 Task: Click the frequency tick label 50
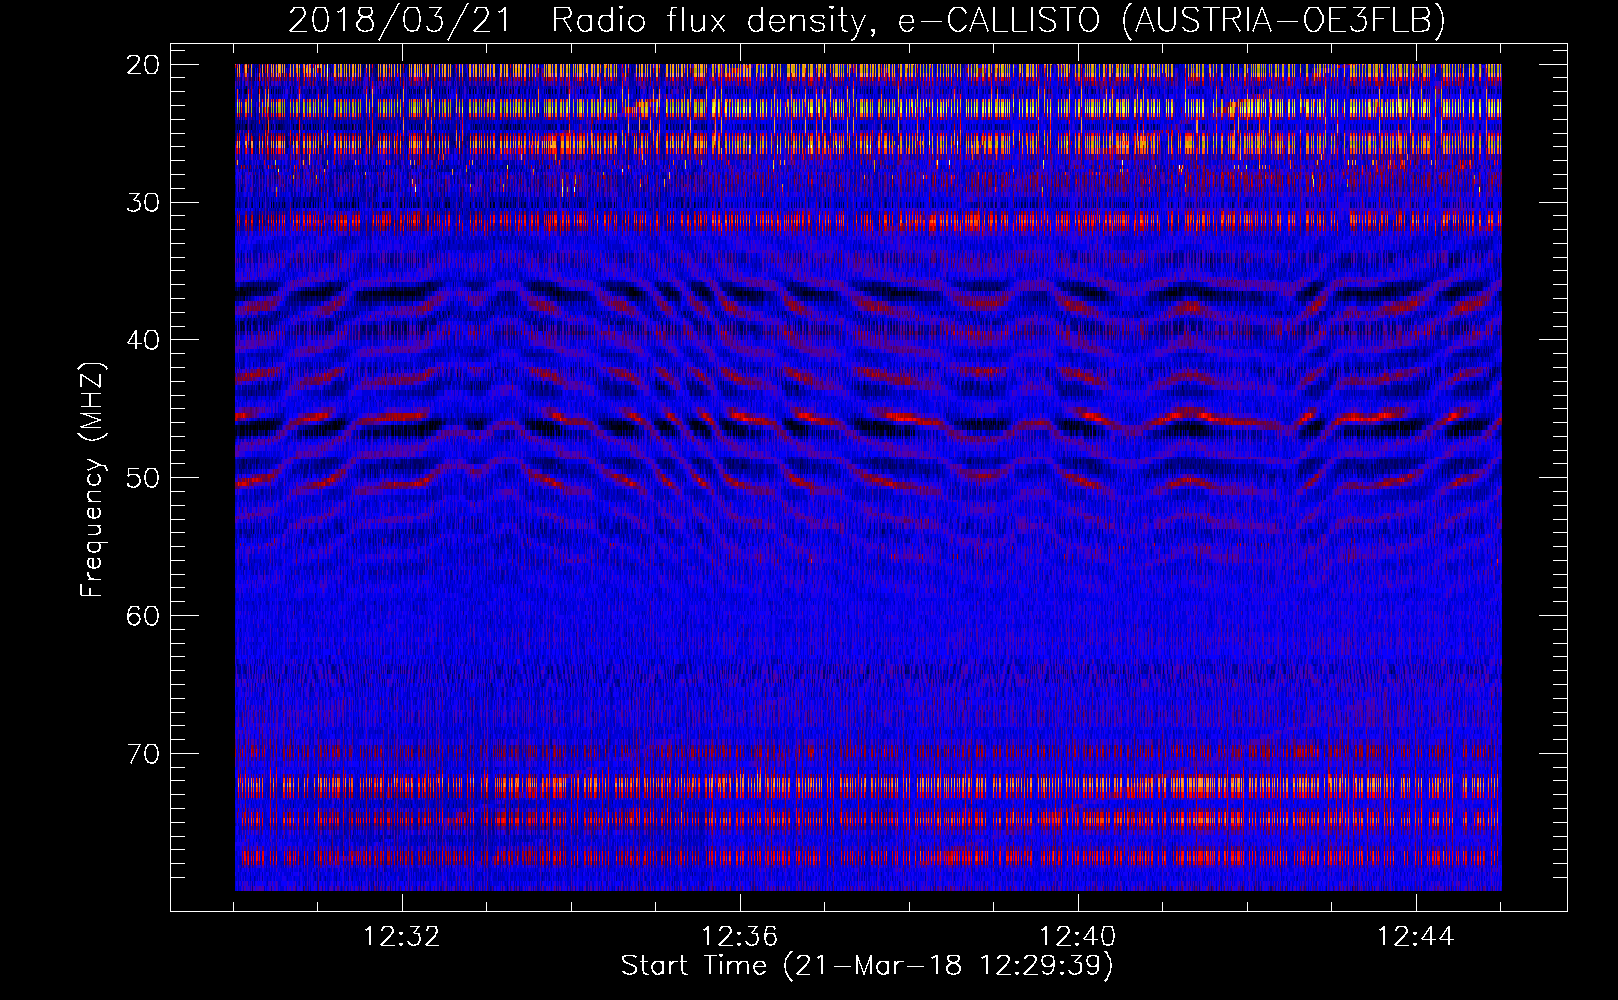coord(144,478)
